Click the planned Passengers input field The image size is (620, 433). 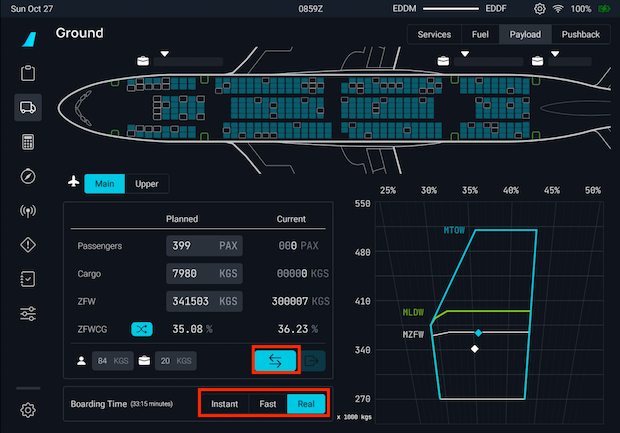203,246
